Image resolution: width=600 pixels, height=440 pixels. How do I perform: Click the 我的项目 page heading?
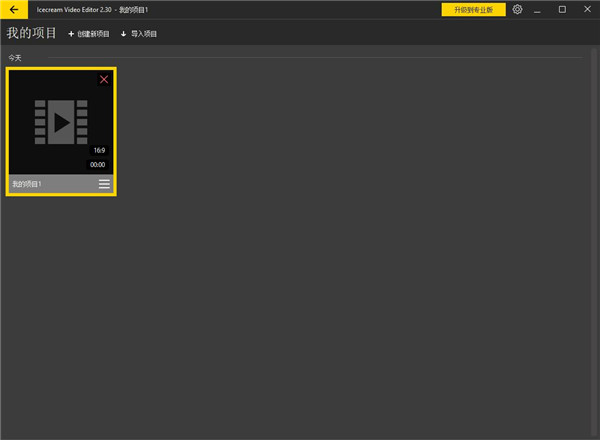[x=32, y=34]
